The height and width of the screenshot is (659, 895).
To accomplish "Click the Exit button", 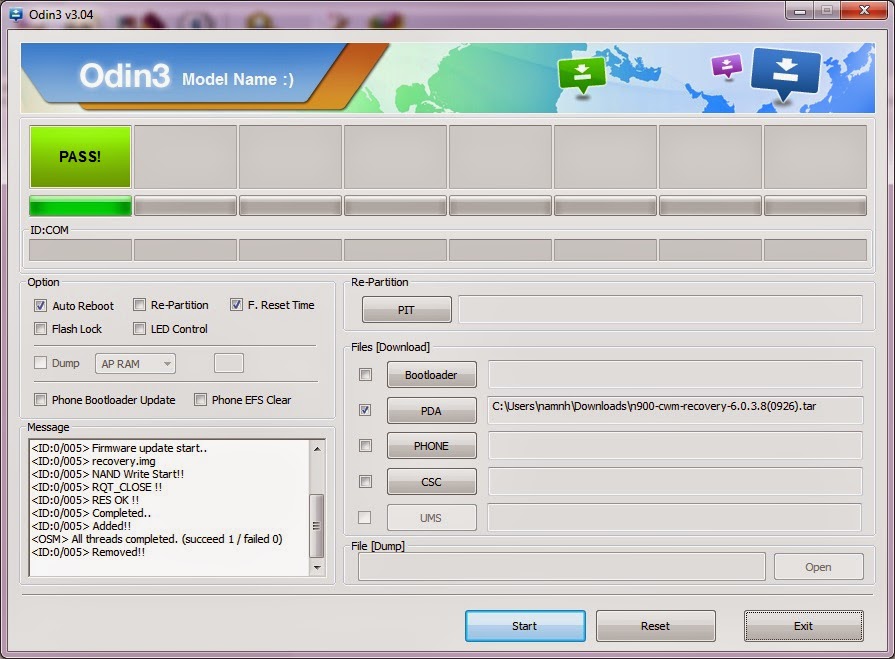I will 804,626.
